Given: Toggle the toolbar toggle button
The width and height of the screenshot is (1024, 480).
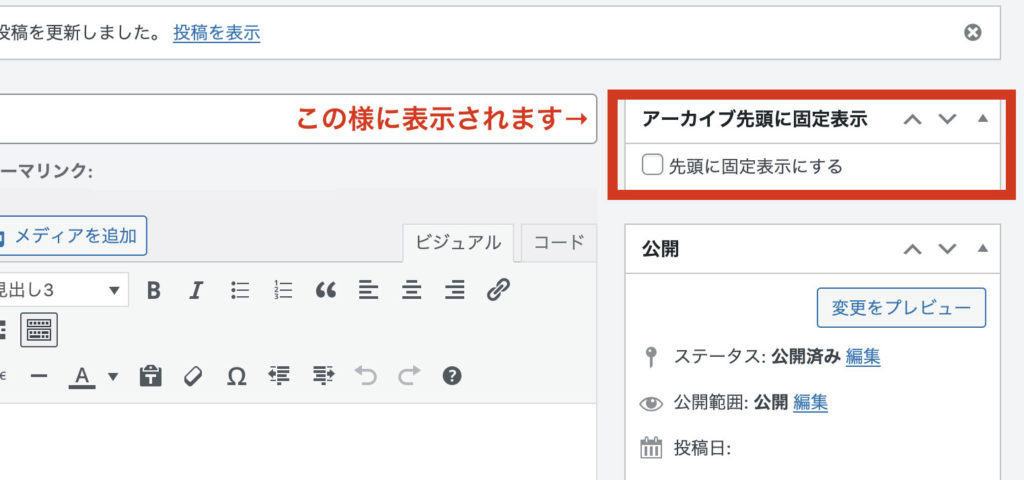Looking at the screenshot, I should coord(39,329).
